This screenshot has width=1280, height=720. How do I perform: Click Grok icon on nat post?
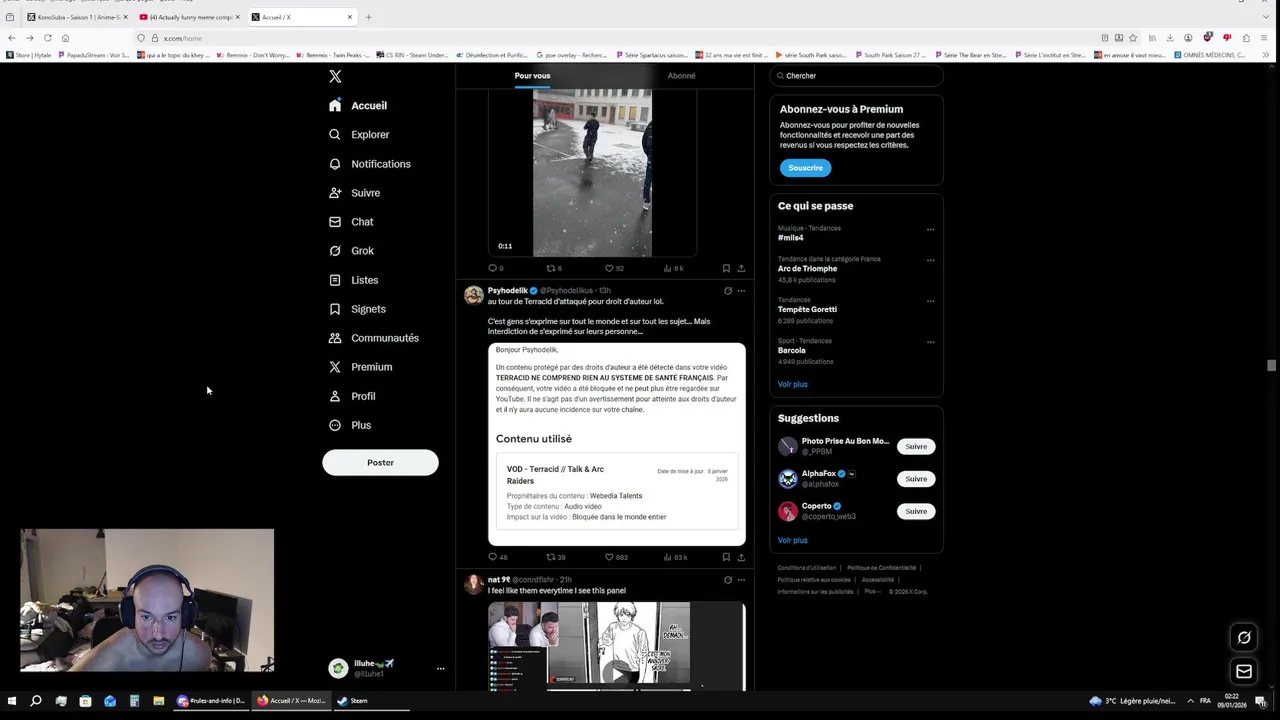point(727,580)
